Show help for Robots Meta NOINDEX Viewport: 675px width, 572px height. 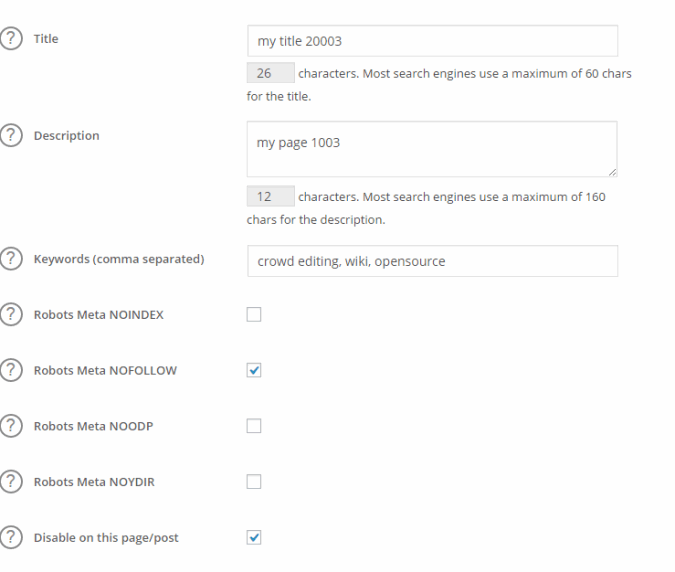11,315
